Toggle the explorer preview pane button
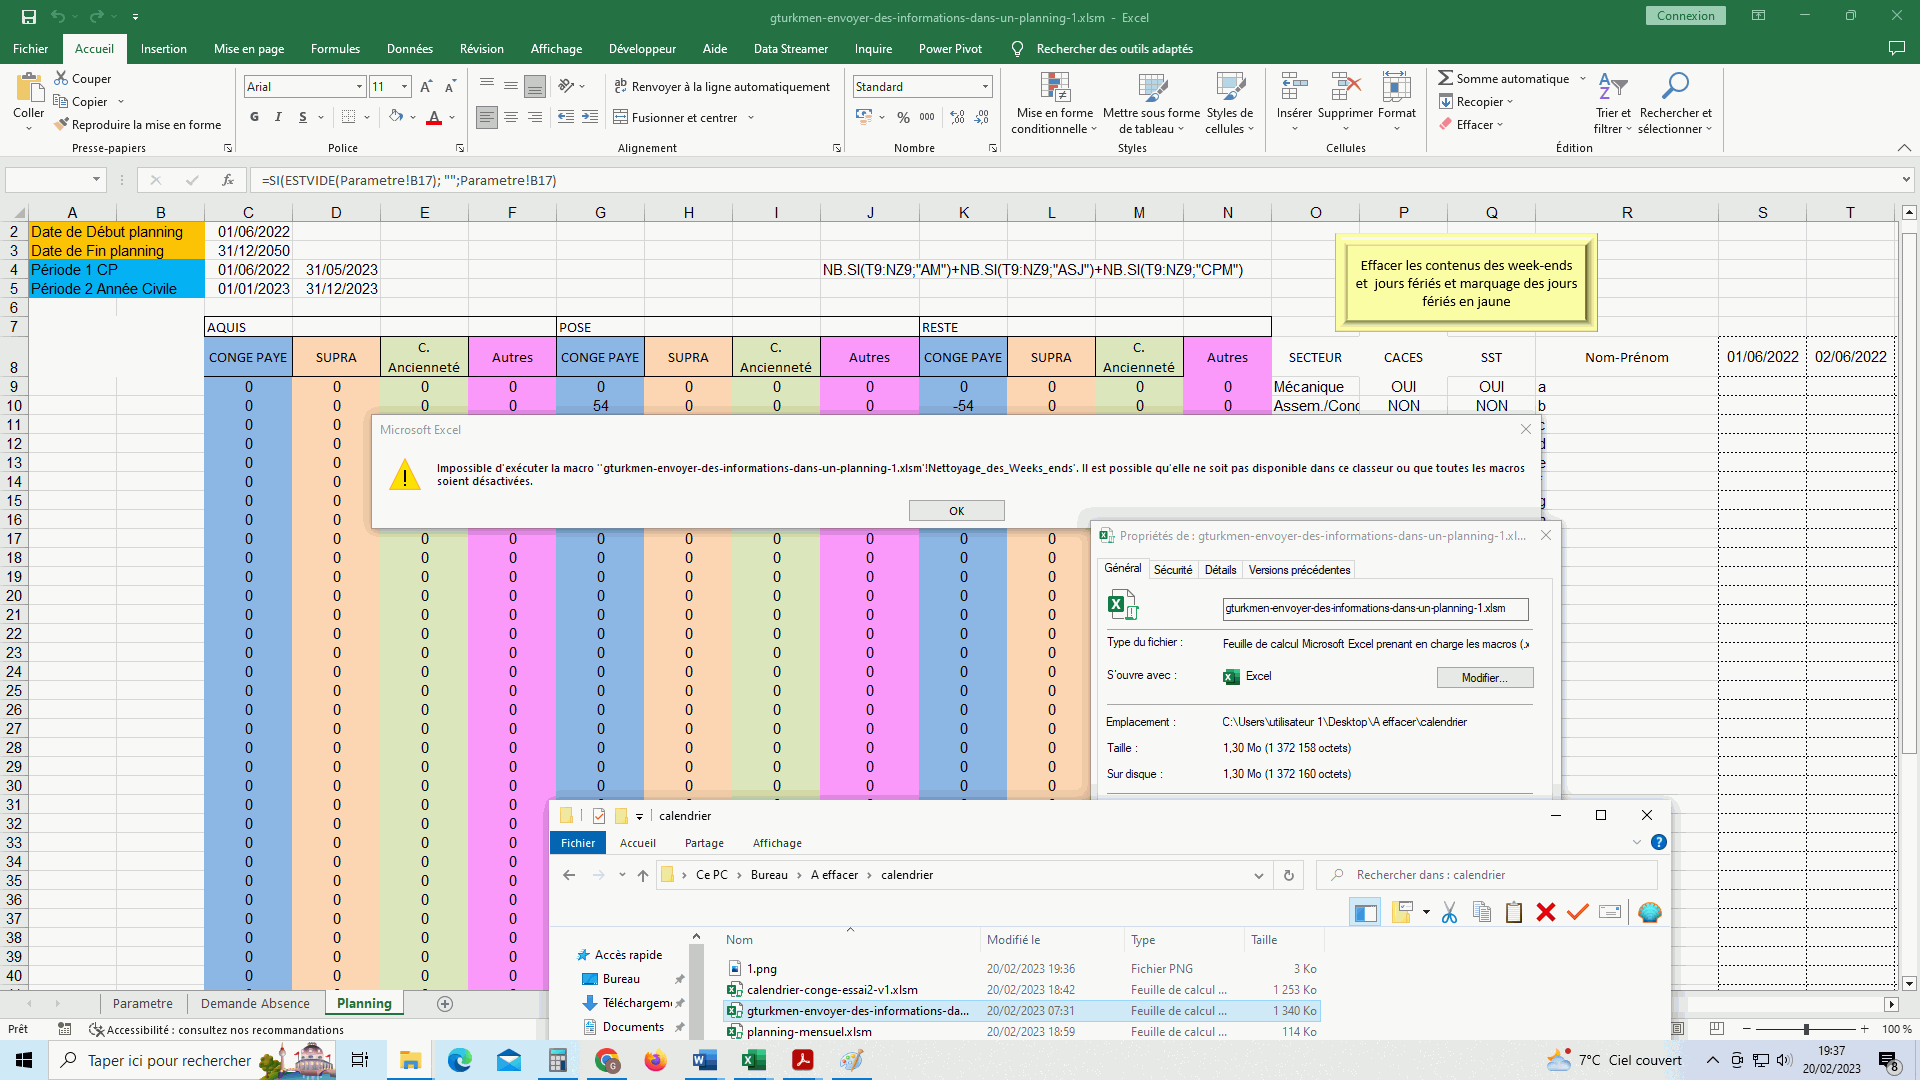The width and height of the screenshot is (1920, 1080). pyautogui.click(x=1365, y=912)
